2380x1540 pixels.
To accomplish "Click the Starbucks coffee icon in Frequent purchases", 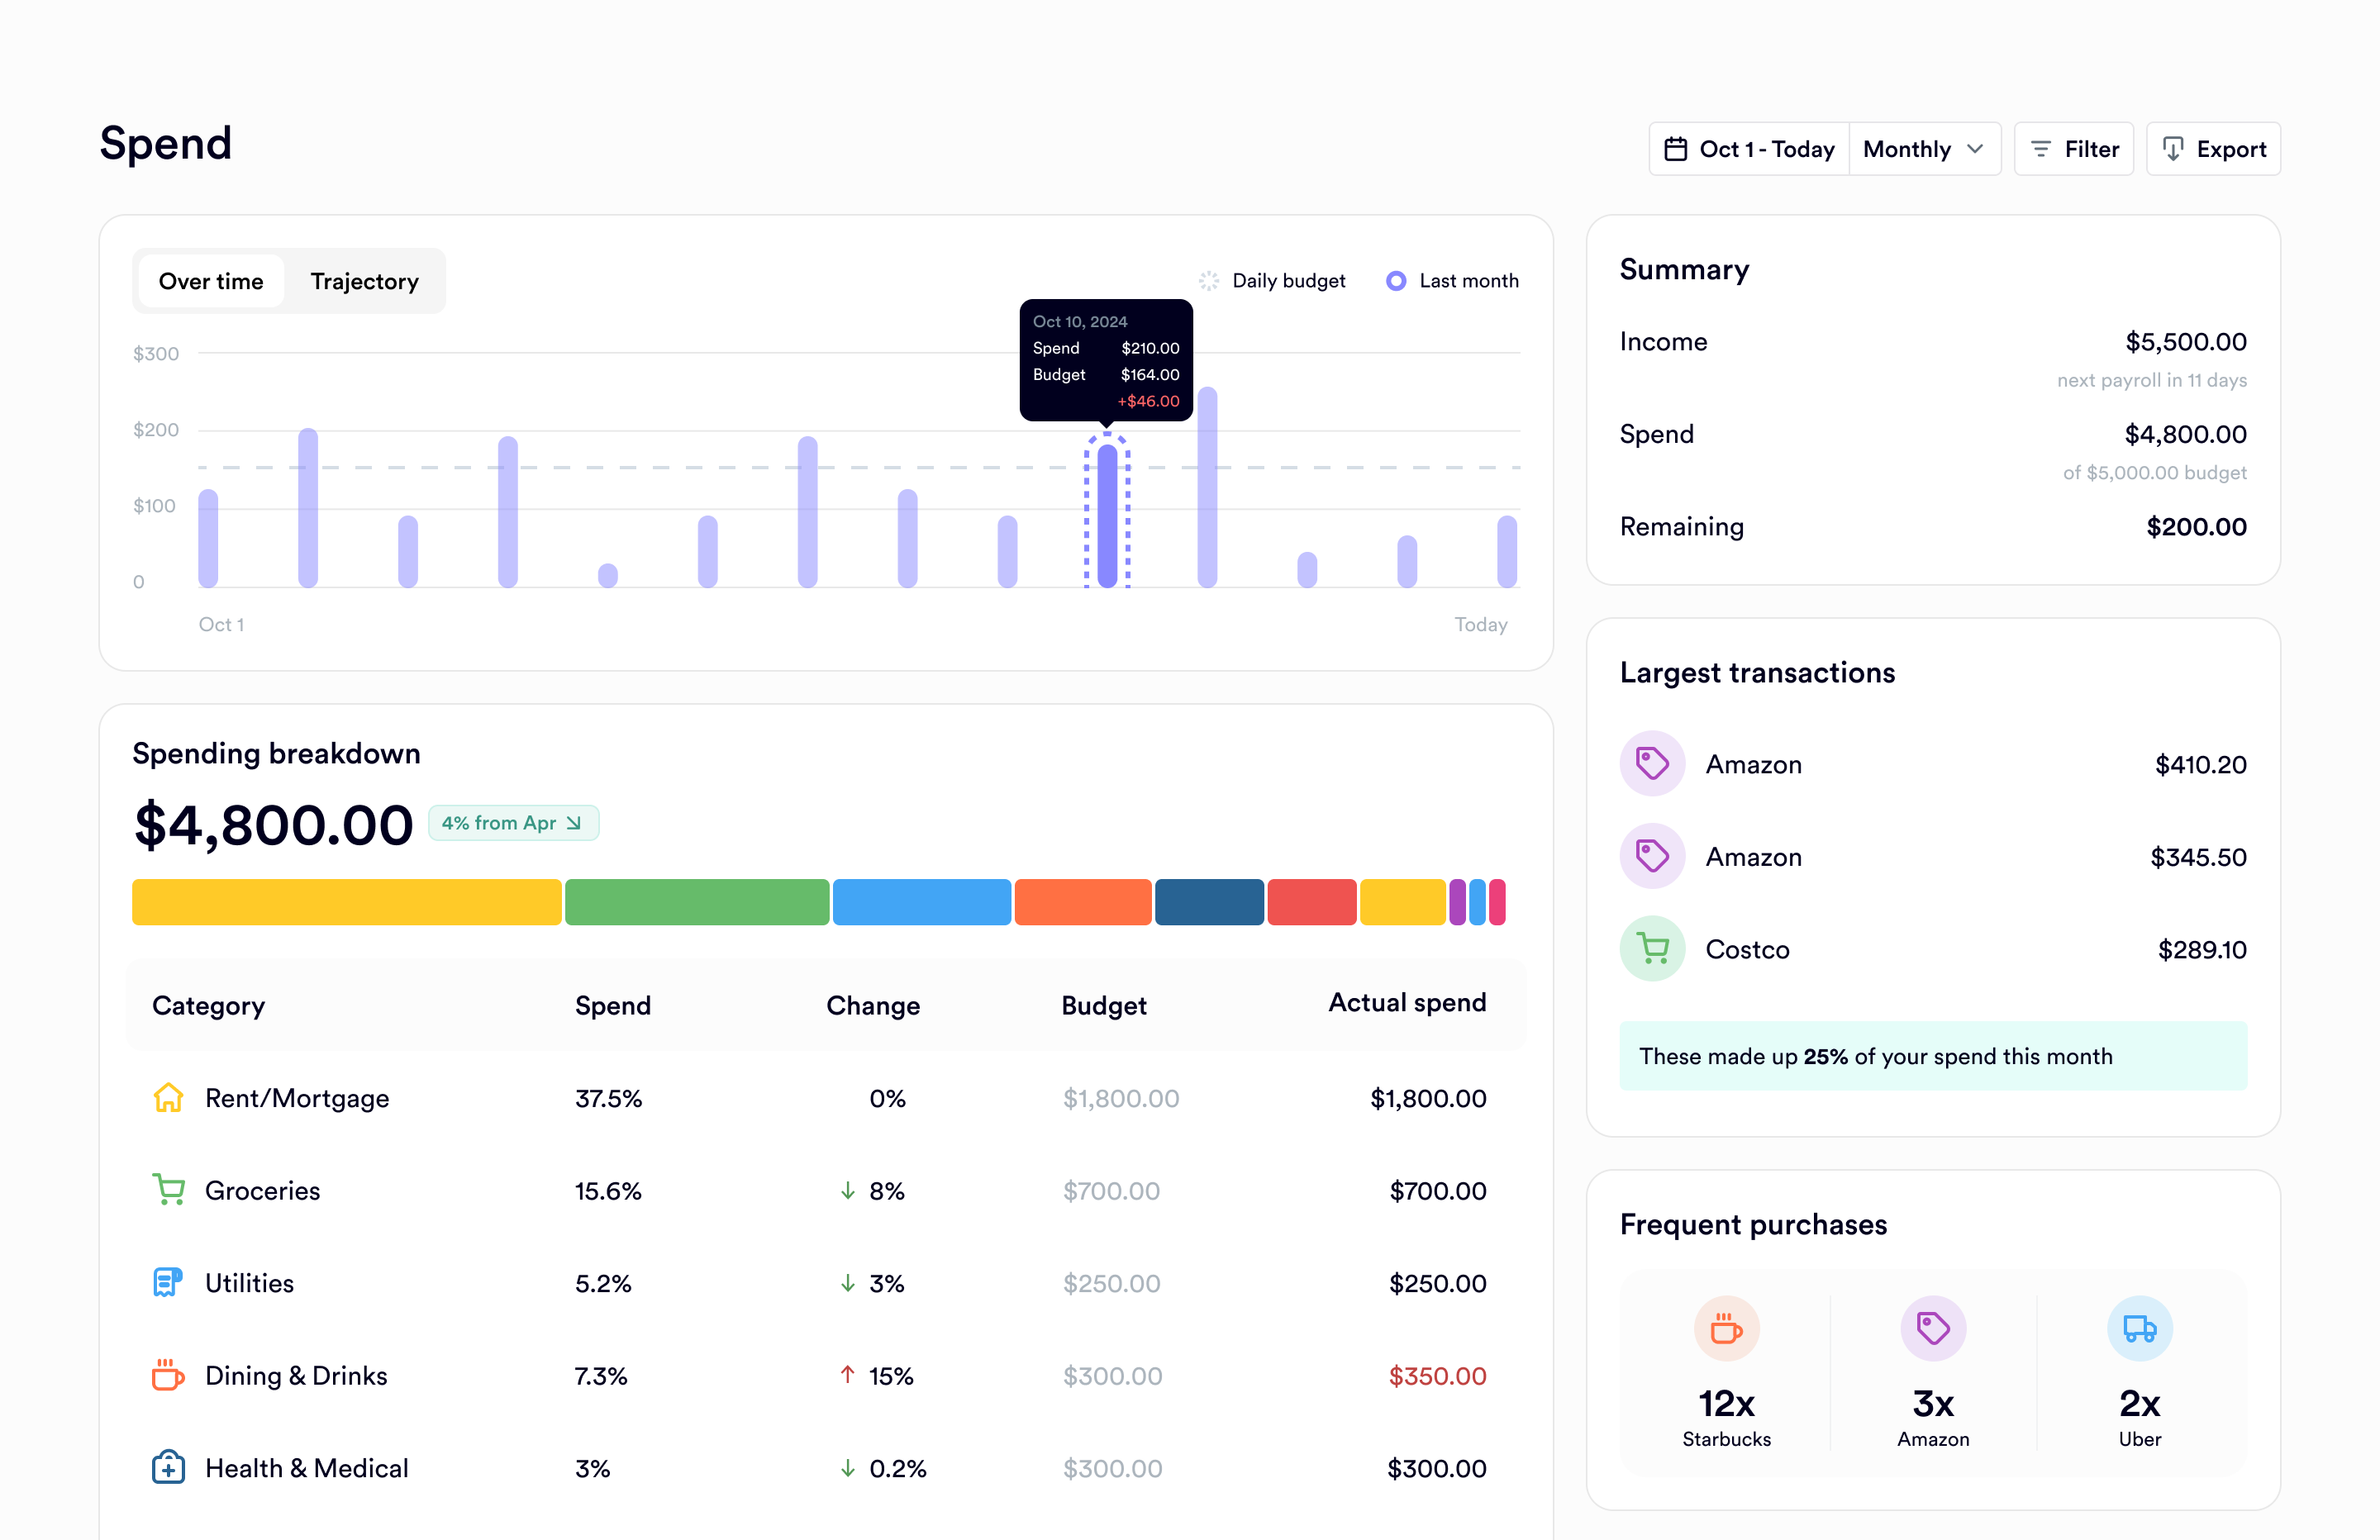I will [1726, 1329].
